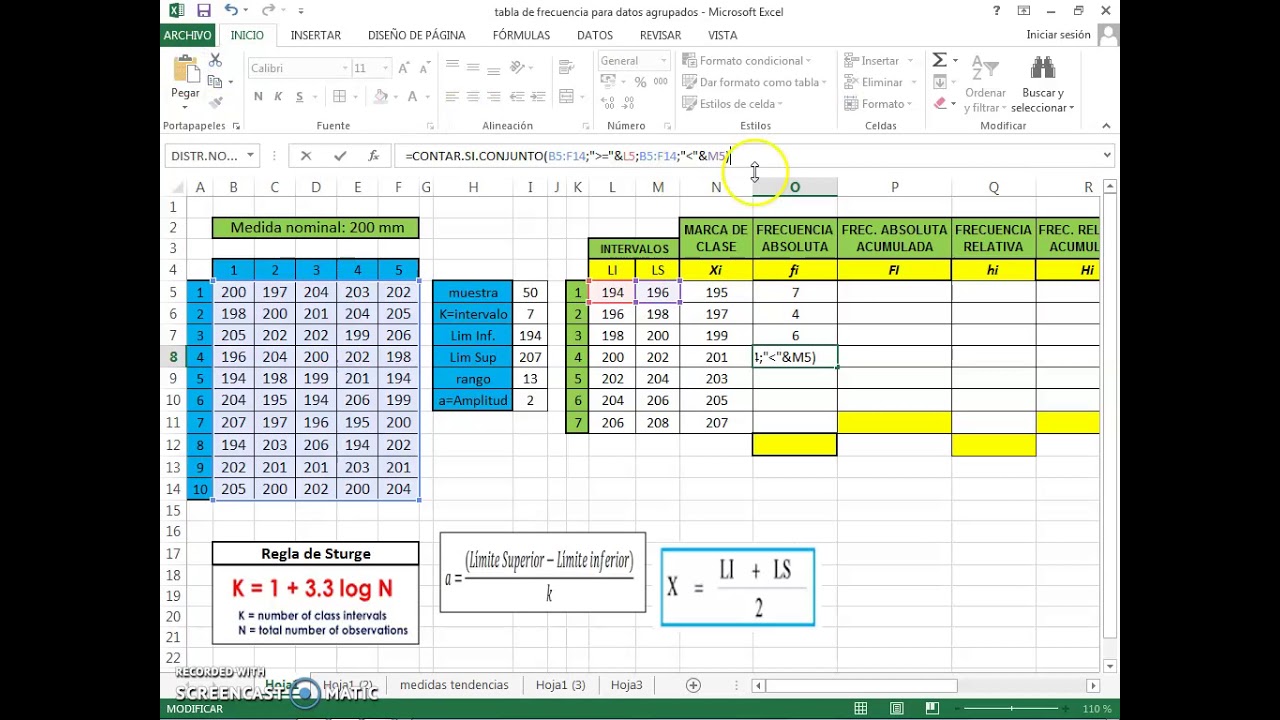The width and height of the screenshot is (1280, 720).
Task: Click Iniciar sesión link
Action: (x=1058, y=35)
